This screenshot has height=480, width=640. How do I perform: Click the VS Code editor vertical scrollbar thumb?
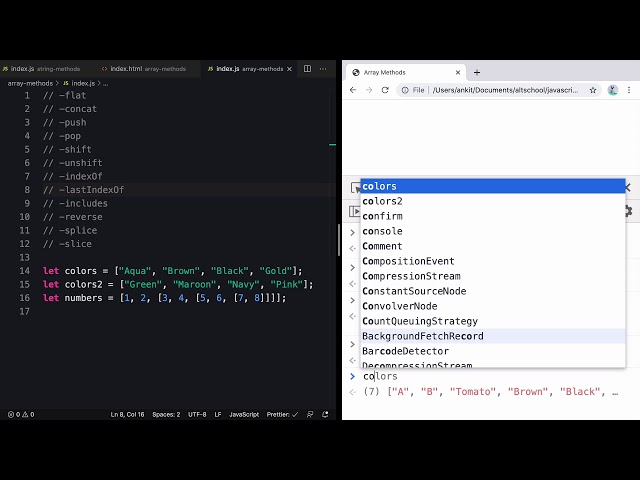[338, 240]
